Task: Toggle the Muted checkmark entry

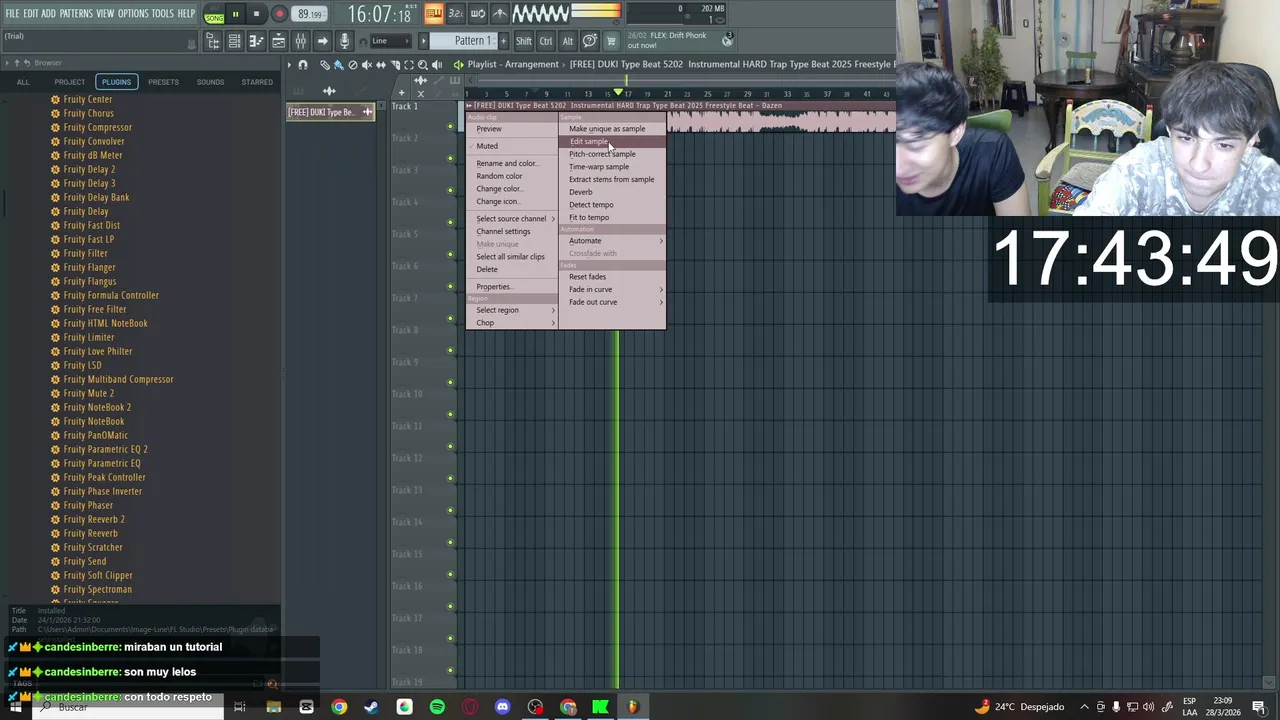Action: (x=512, y=146)
